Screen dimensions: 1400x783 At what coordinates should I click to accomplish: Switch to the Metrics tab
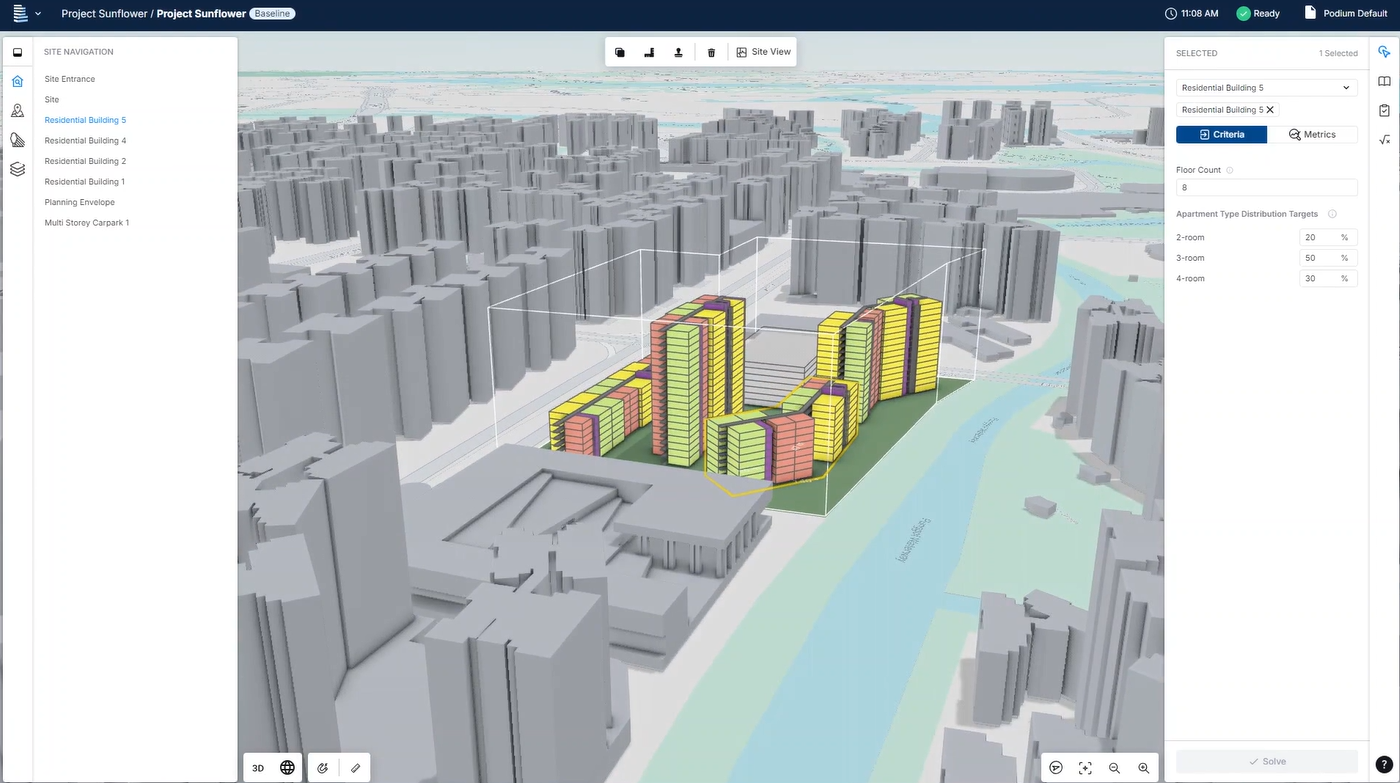point(1312,134)
